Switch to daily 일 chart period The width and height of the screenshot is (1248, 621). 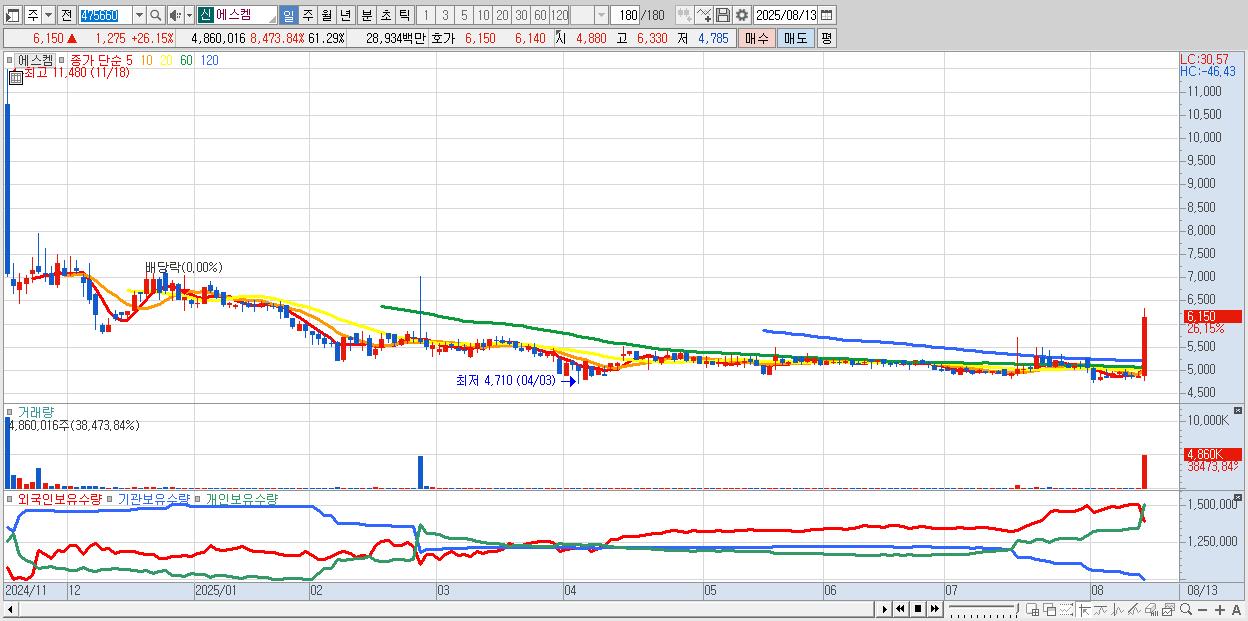(x=288, y=15)
